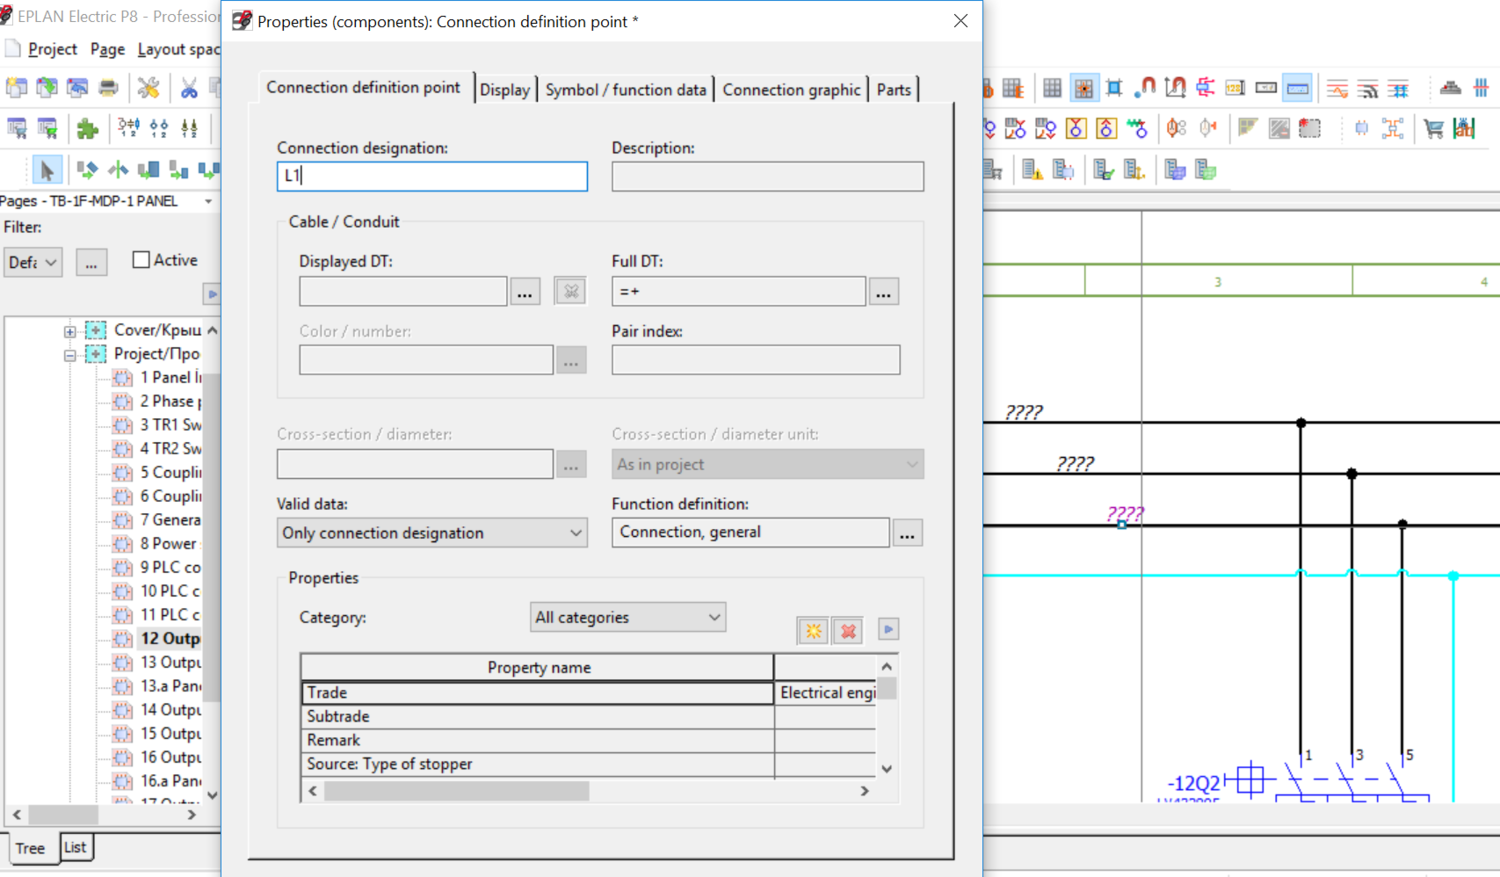Click the red magnet object snap icon
The width and height of the screenshot is (1500, 877).
click(1145, 88)
